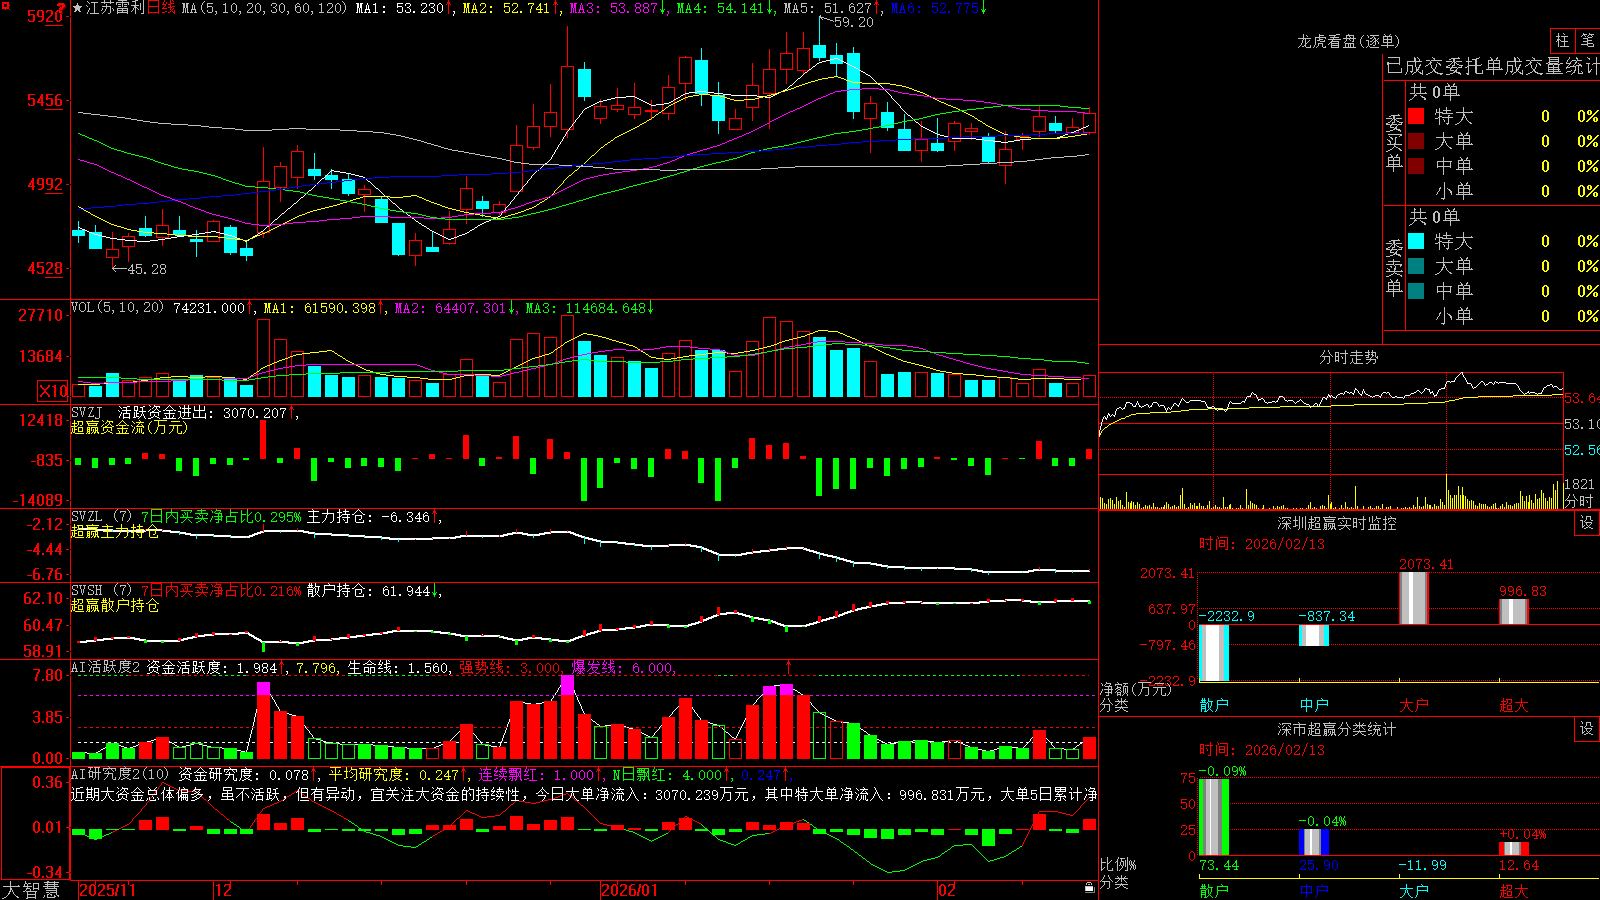Image resolution: width=1600 pixels, height=900 pixels.
Task: Click the SVZL (7) indicator label
Action: pos(102,516)
